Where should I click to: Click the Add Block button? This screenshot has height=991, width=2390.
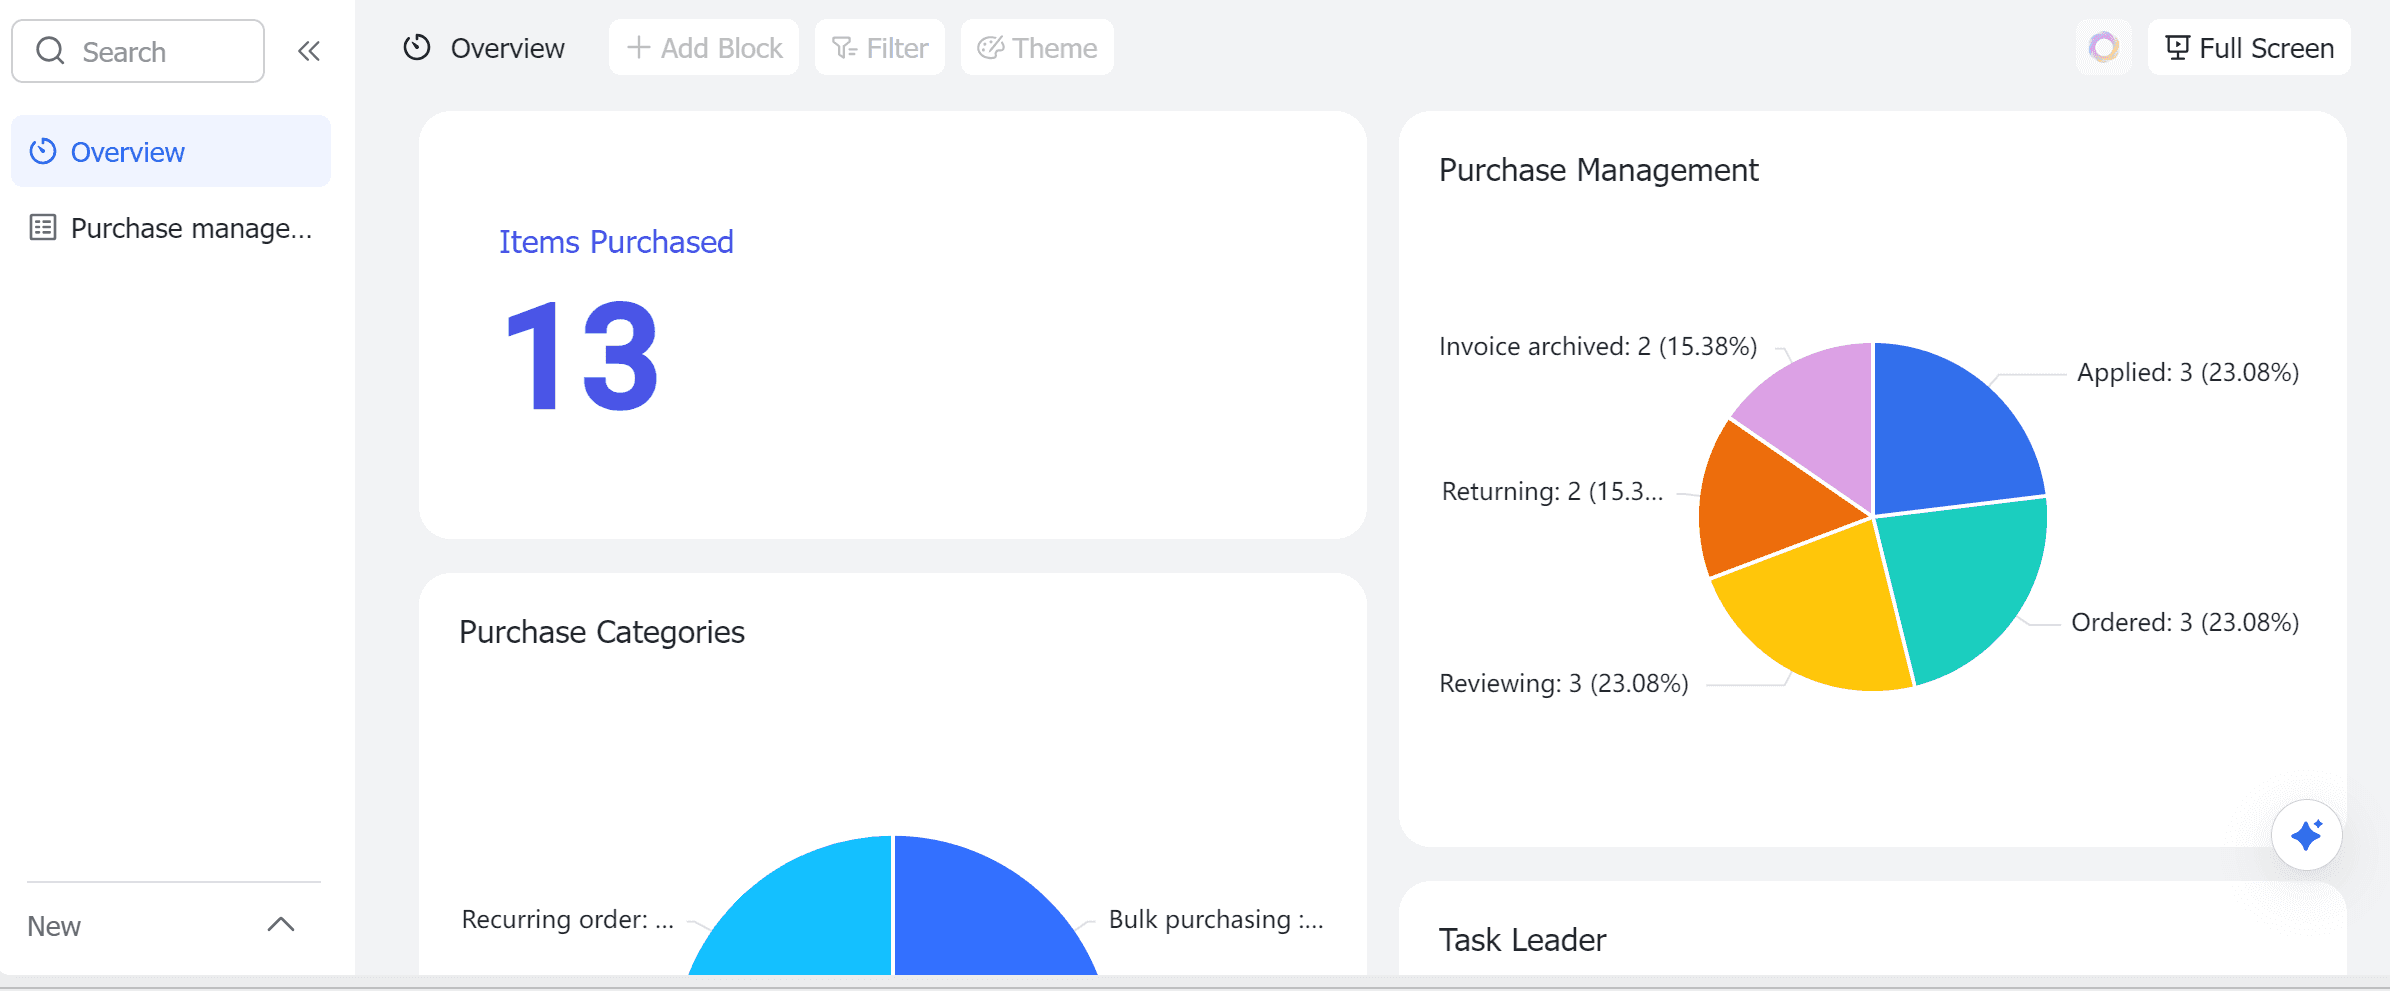click(704, 47)
